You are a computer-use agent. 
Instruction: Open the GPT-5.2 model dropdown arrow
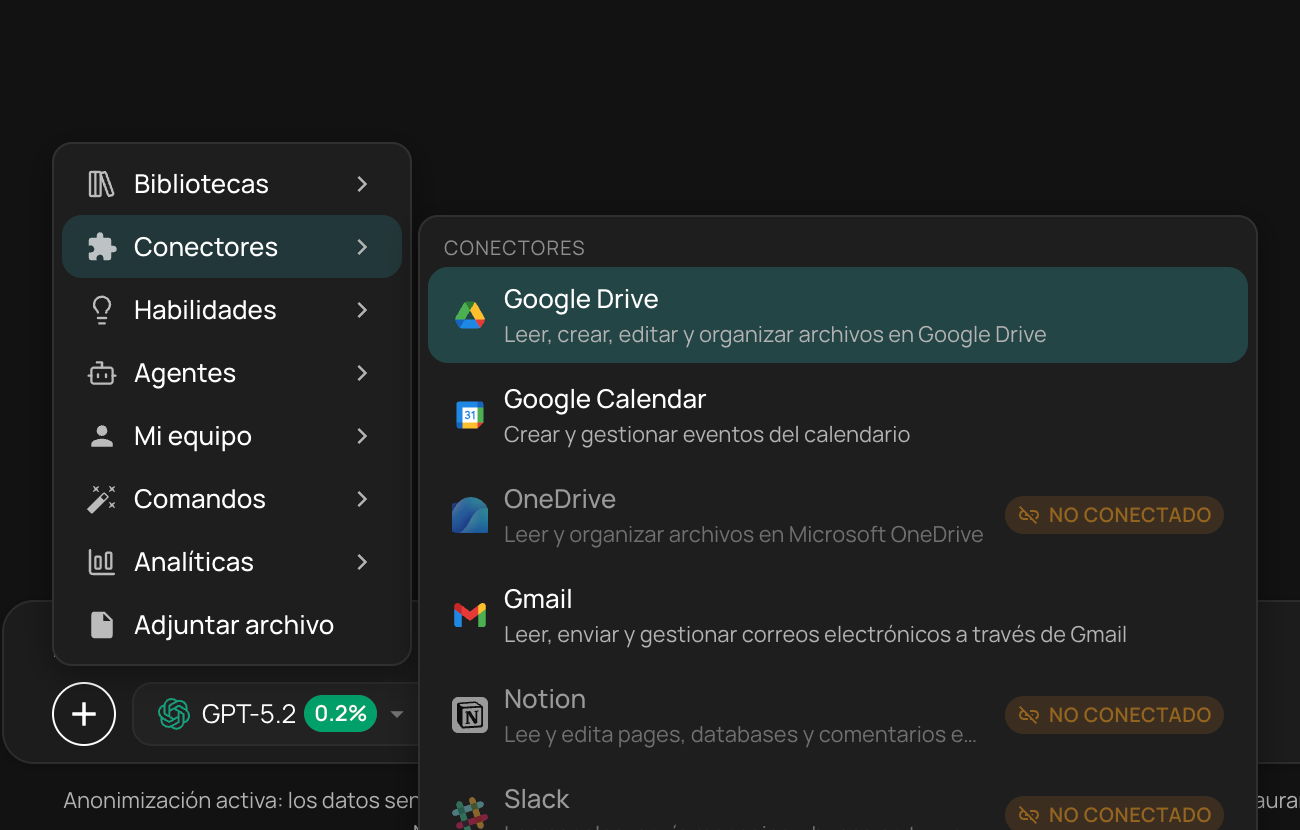(397, 714)
